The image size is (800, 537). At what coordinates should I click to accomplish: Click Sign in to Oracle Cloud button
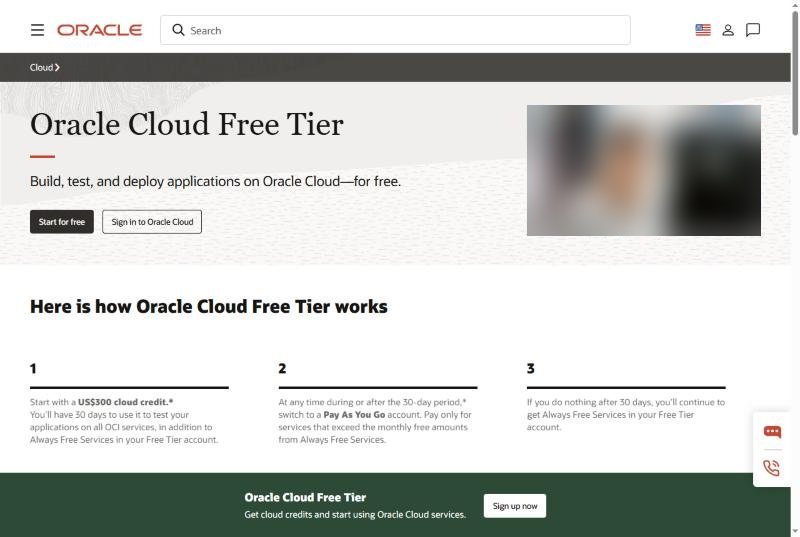(x=152, y=222)
